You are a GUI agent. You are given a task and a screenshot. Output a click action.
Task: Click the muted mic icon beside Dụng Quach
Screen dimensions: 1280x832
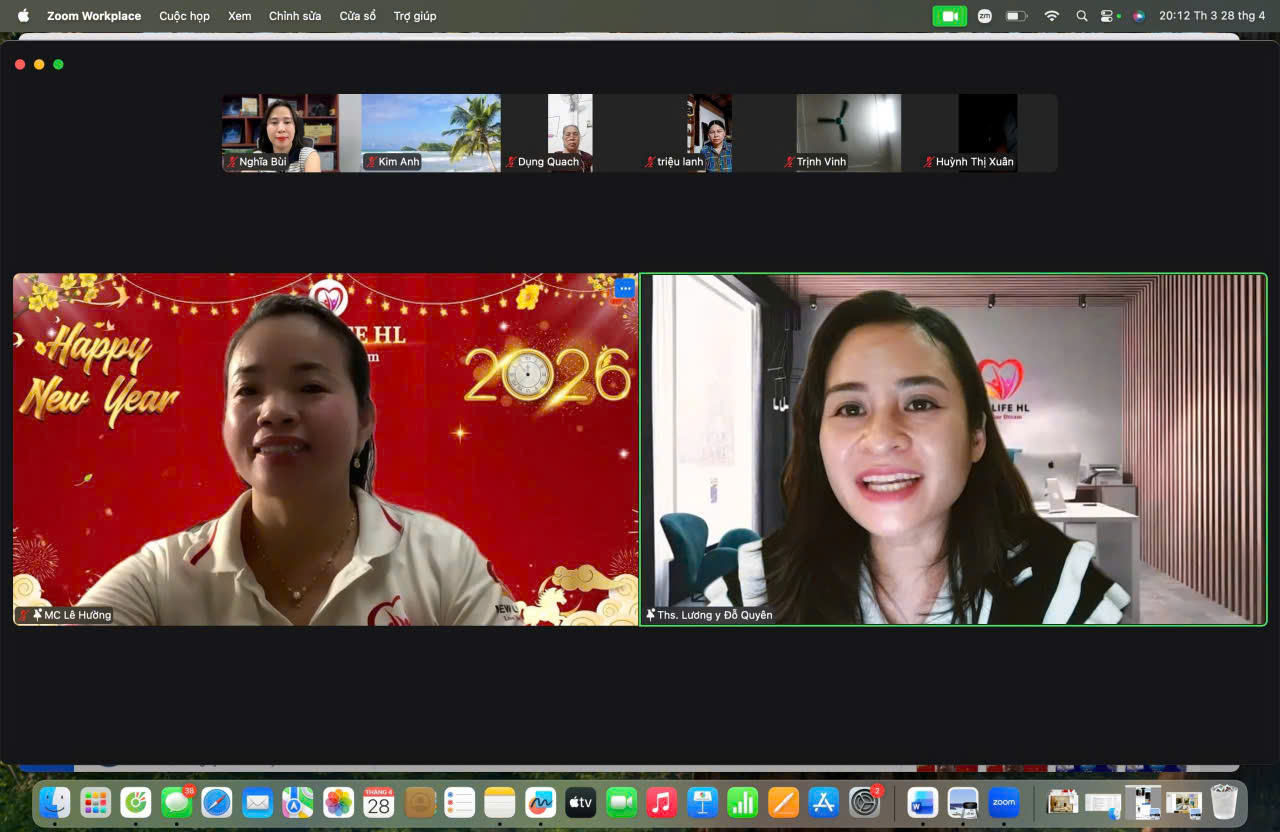click(511, 162)
